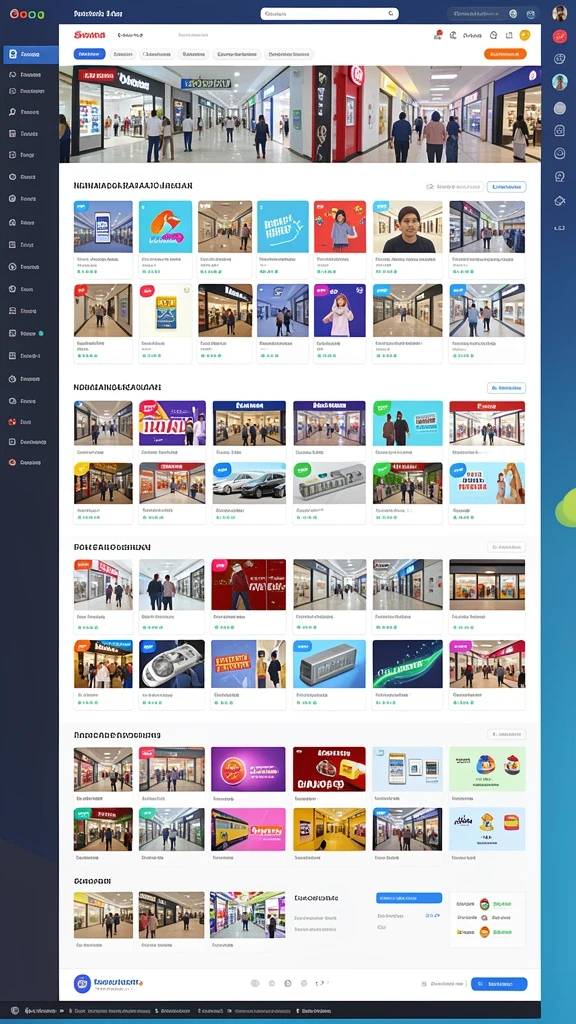Choose the second filter pill beside the blue one

(x=123, y=54)
